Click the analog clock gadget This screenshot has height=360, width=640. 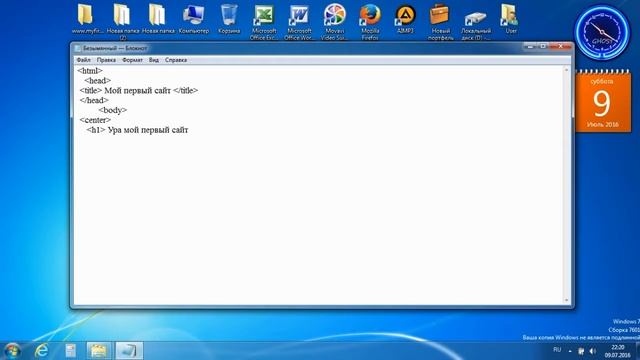[x=602, y=33]
